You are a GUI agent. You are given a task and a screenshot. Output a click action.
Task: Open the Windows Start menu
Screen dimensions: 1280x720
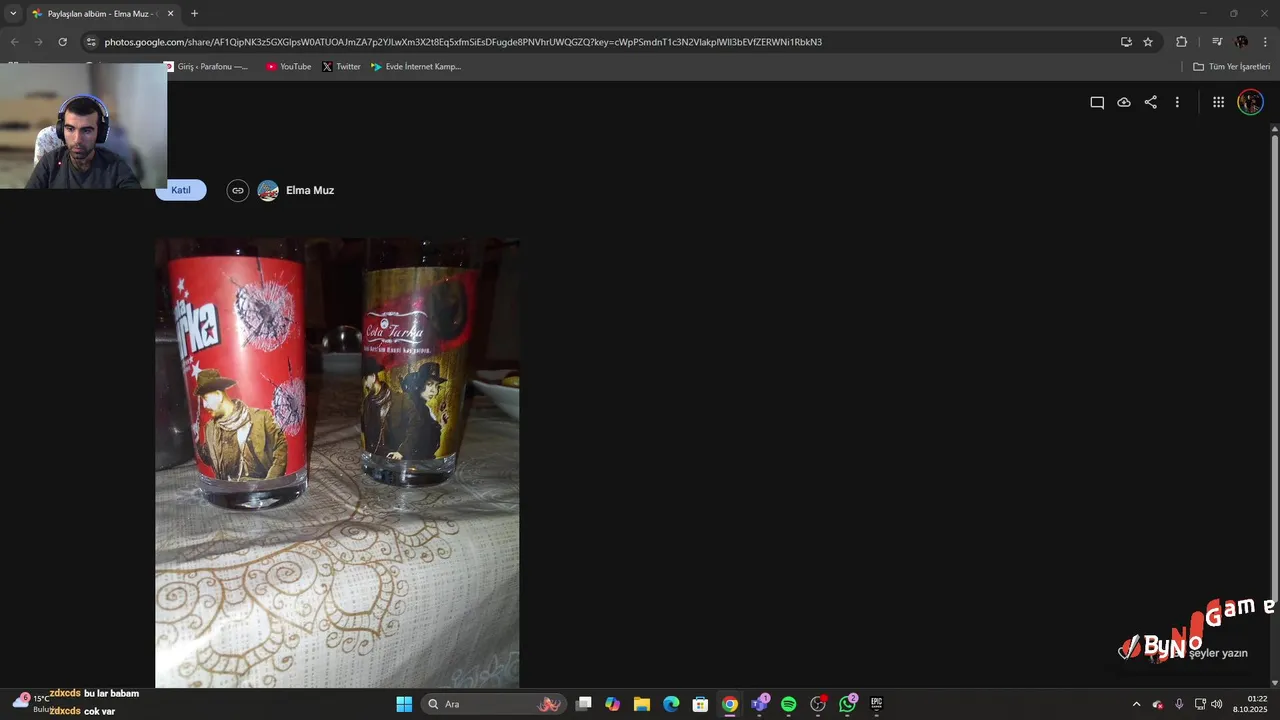click(x=404, y=704)
